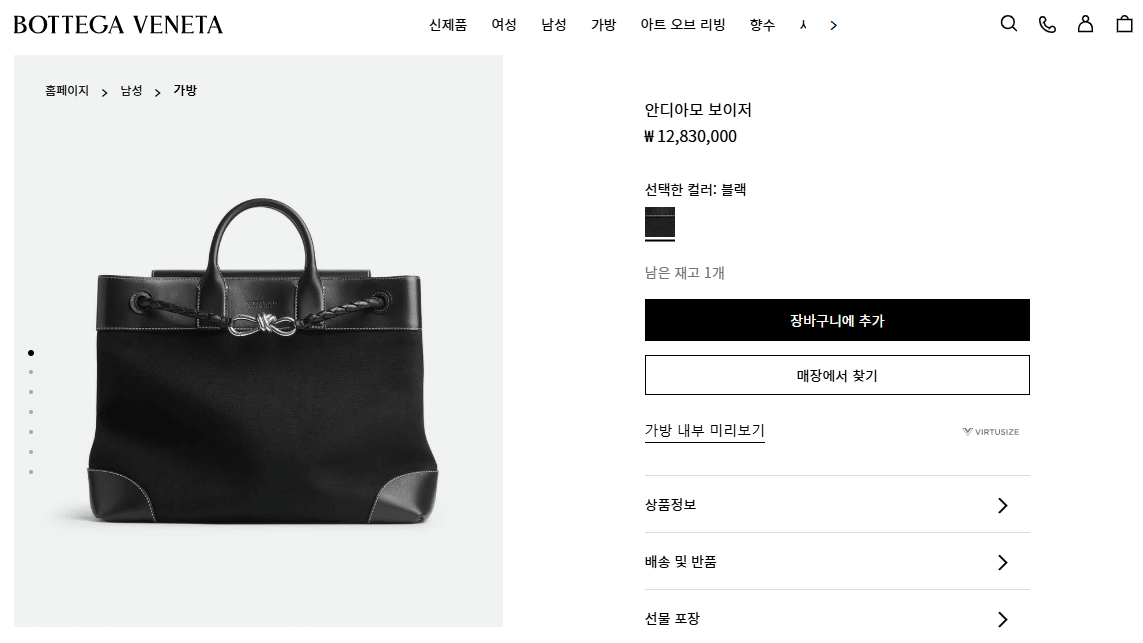Click the navigation scroll-right arrow
Viewport: 1143px width, 643px height.
click(x=833, y=26)
